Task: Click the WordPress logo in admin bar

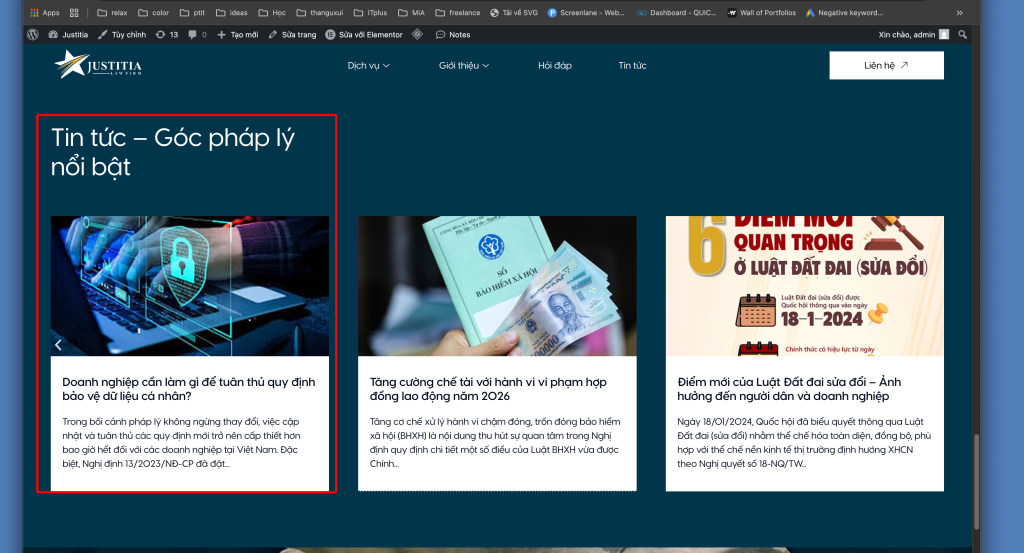Action: [33, 34]
